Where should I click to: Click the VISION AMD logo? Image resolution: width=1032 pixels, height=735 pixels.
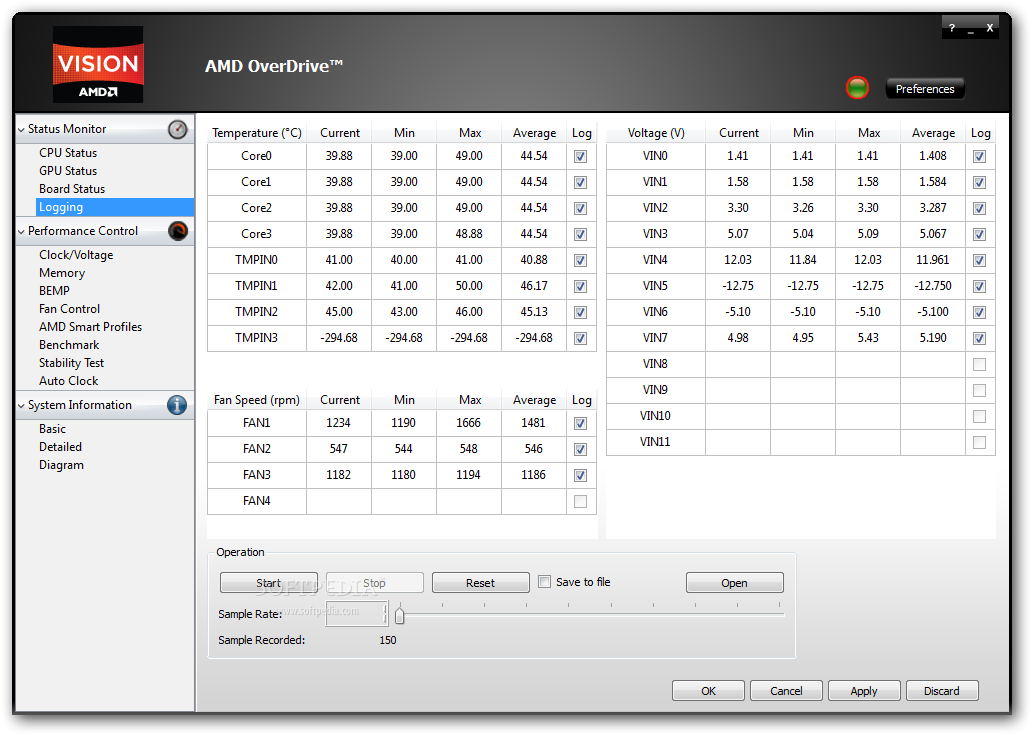98,64
